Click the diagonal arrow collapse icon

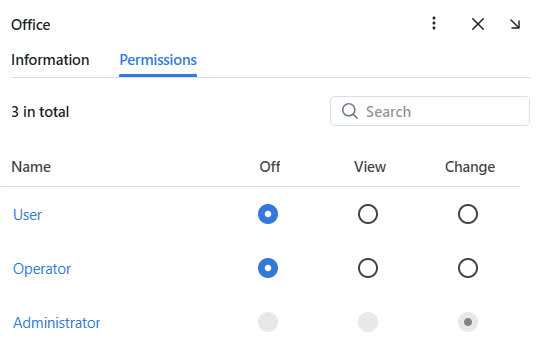coord(515,24)
